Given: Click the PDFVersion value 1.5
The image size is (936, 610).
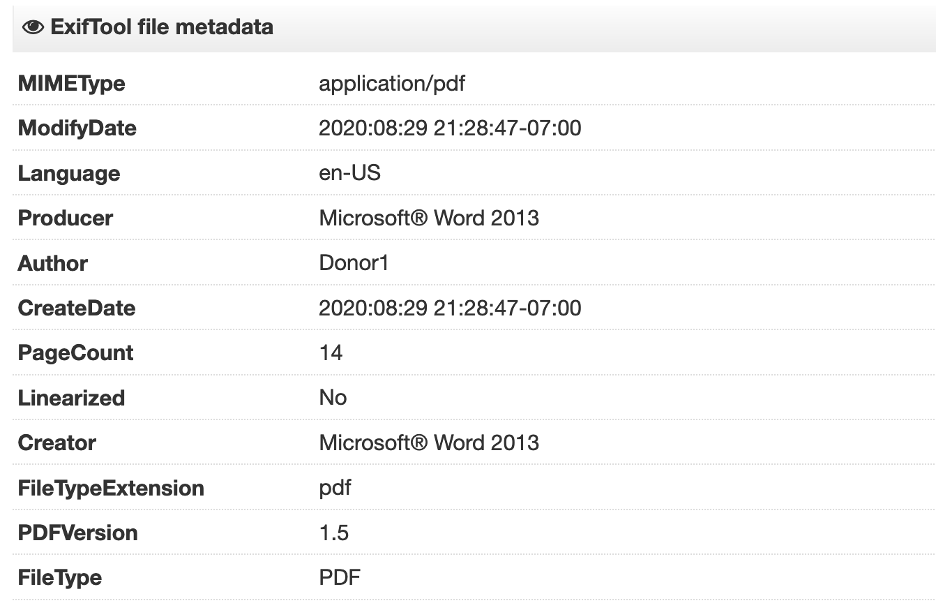Looking at the screenshot, I should pyautogui.click(x=334, y=533).
